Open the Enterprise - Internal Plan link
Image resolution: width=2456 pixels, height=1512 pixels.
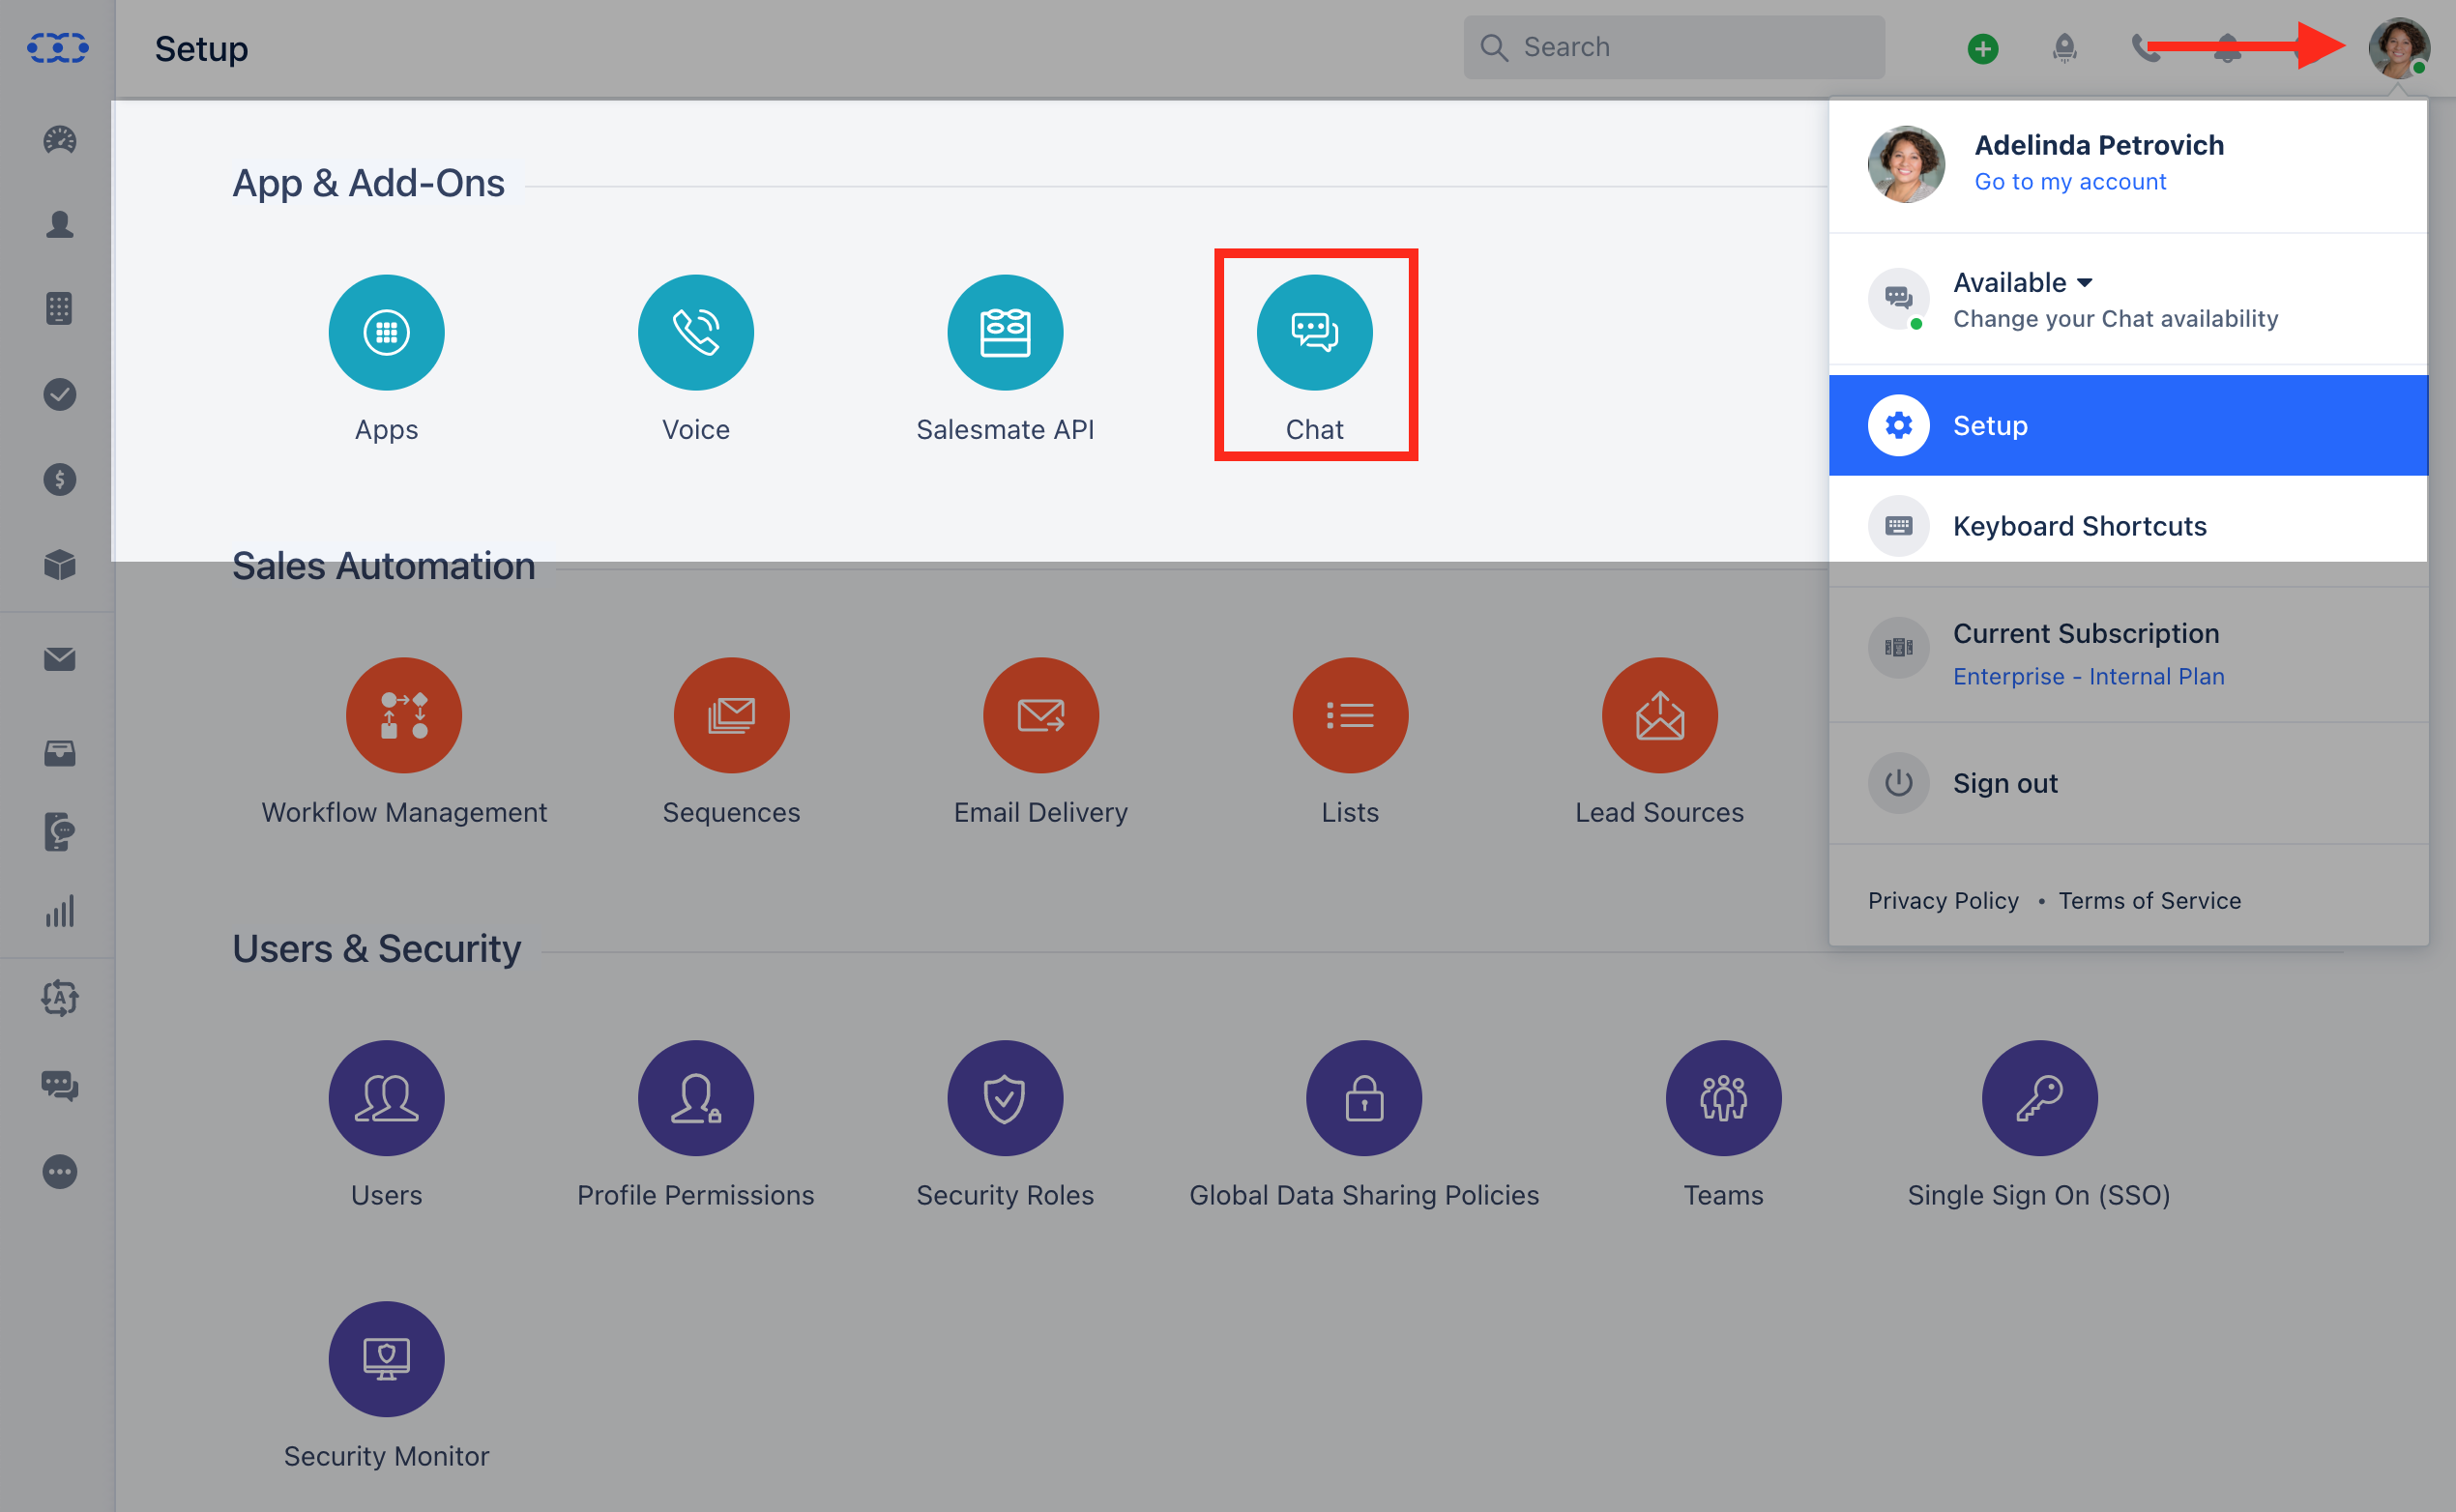(2088, 676)
